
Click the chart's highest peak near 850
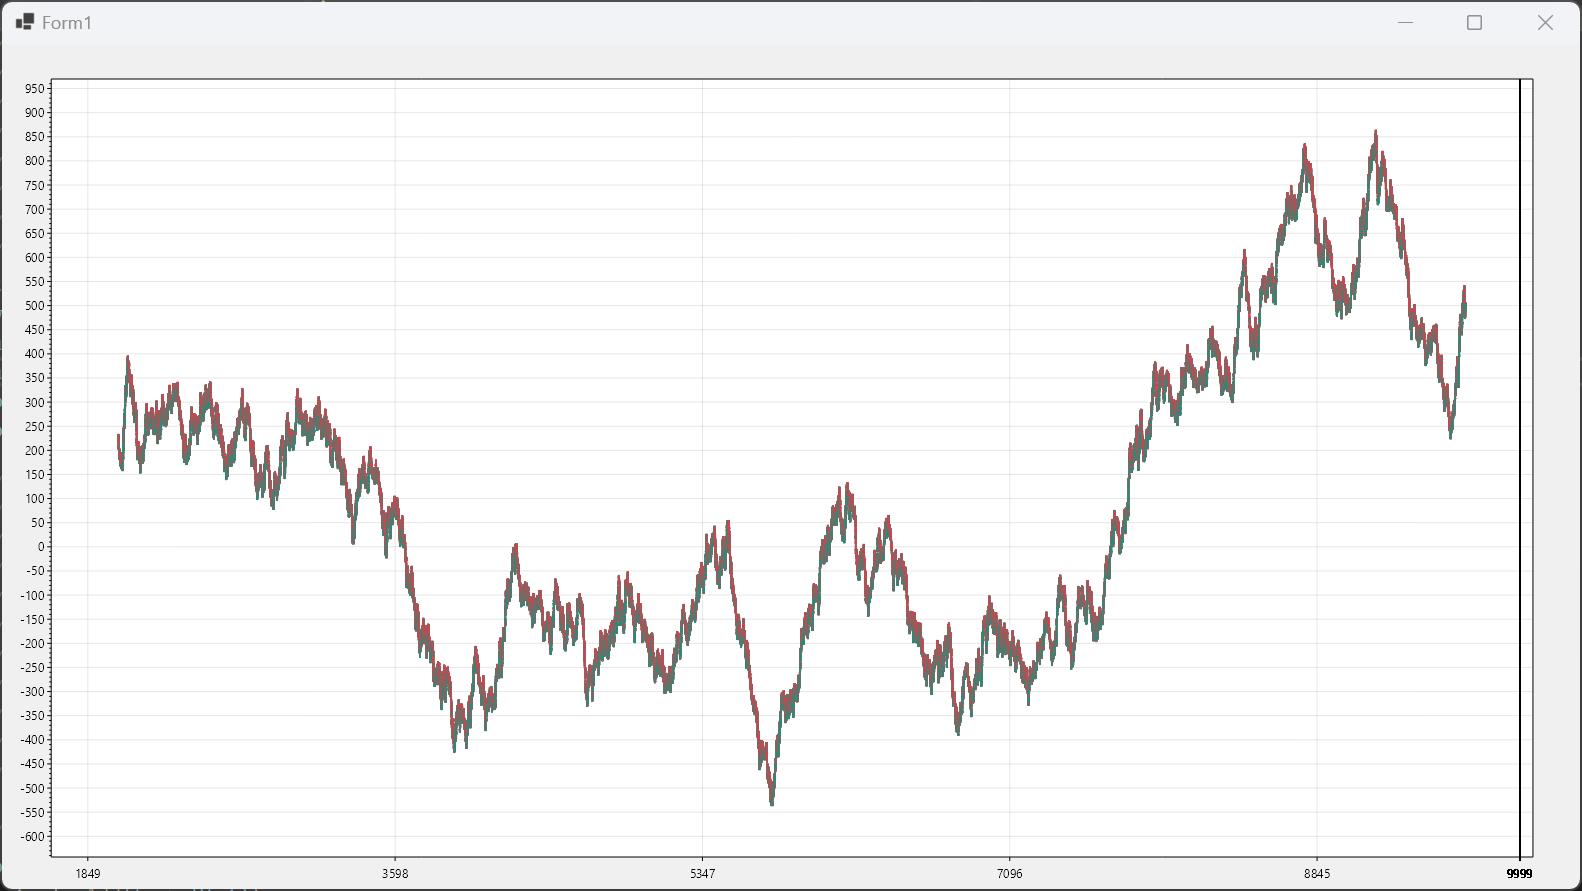[x=1376, y=132]
